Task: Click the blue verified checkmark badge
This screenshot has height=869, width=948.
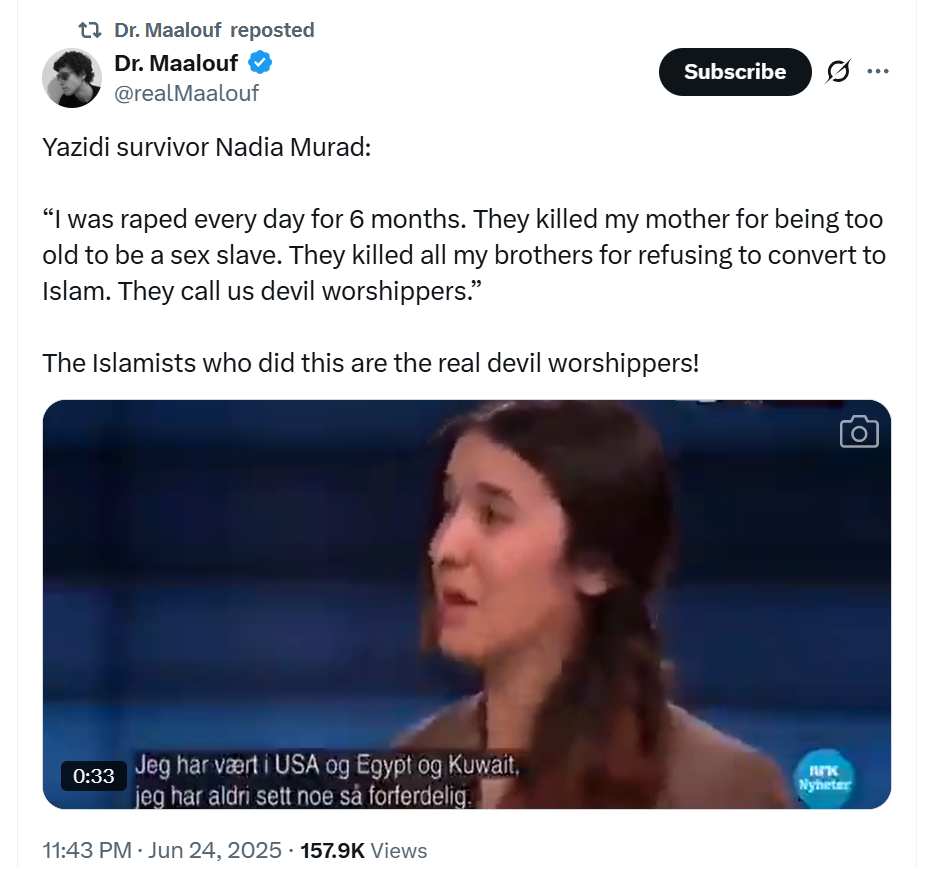Action: coord(260,64)
